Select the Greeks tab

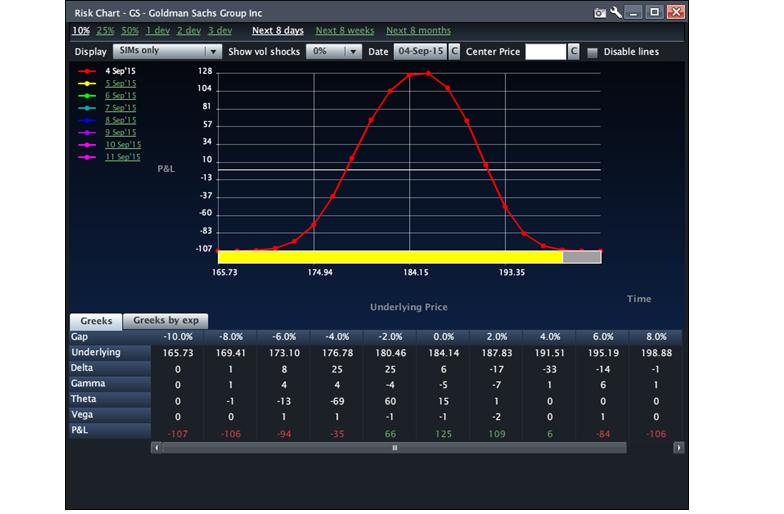point(95,321)
